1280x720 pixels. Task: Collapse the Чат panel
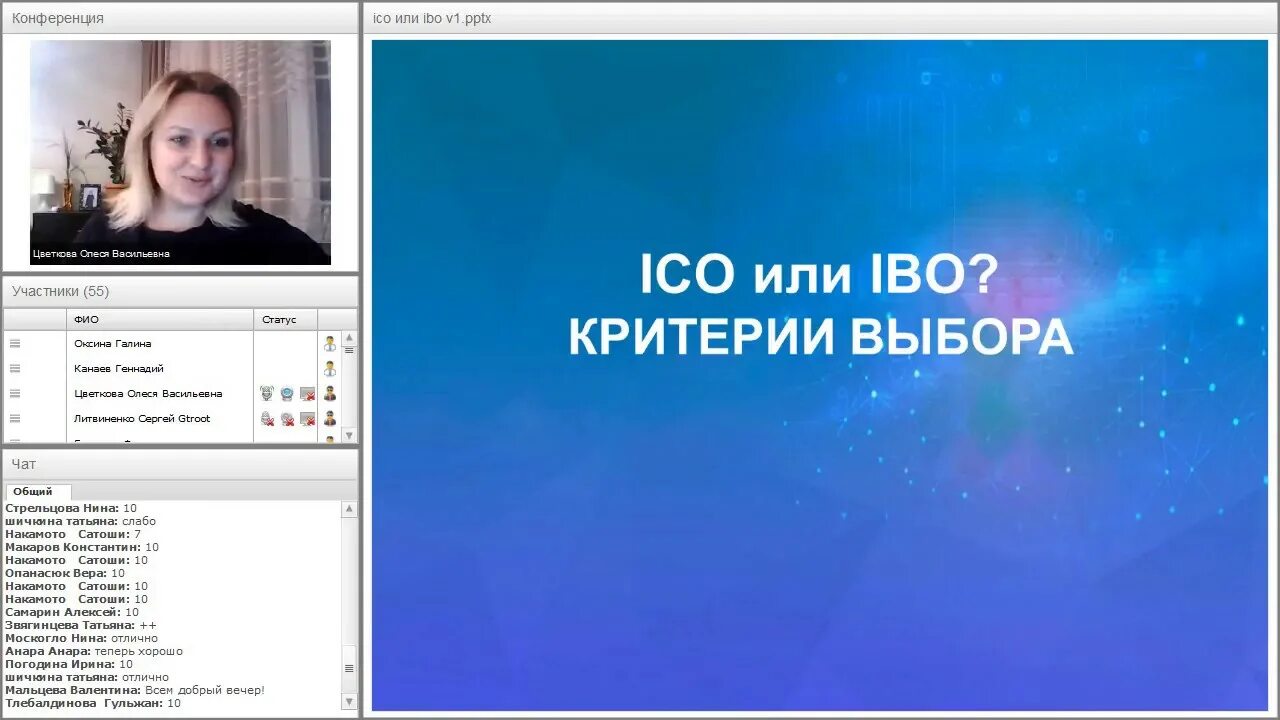[x=22, y=463]
